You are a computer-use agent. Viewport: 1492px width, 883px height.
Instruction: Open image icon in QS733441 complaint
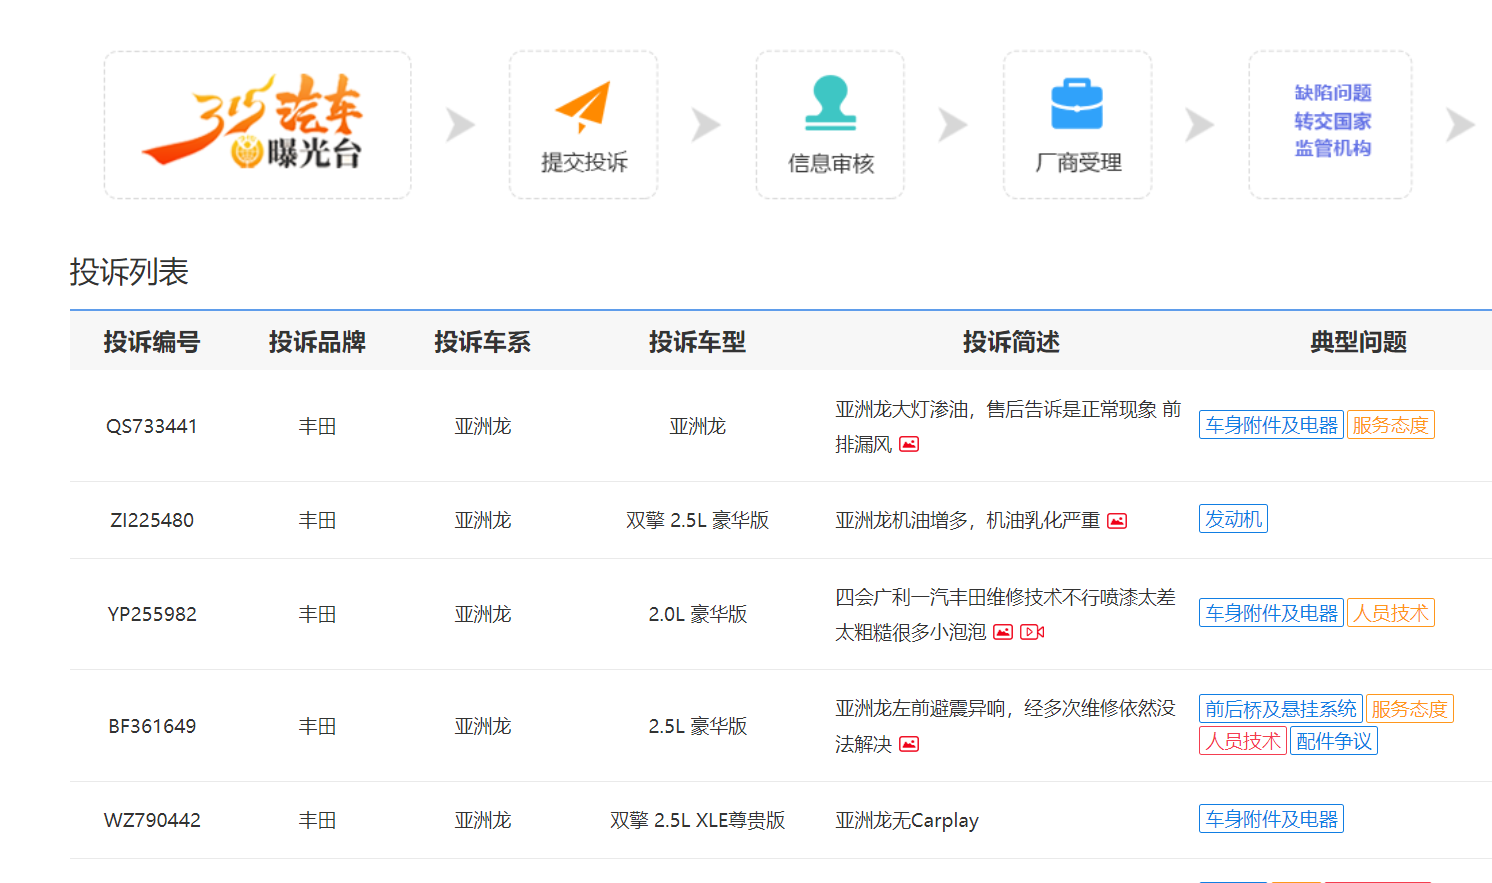click(x=909, y=444)
